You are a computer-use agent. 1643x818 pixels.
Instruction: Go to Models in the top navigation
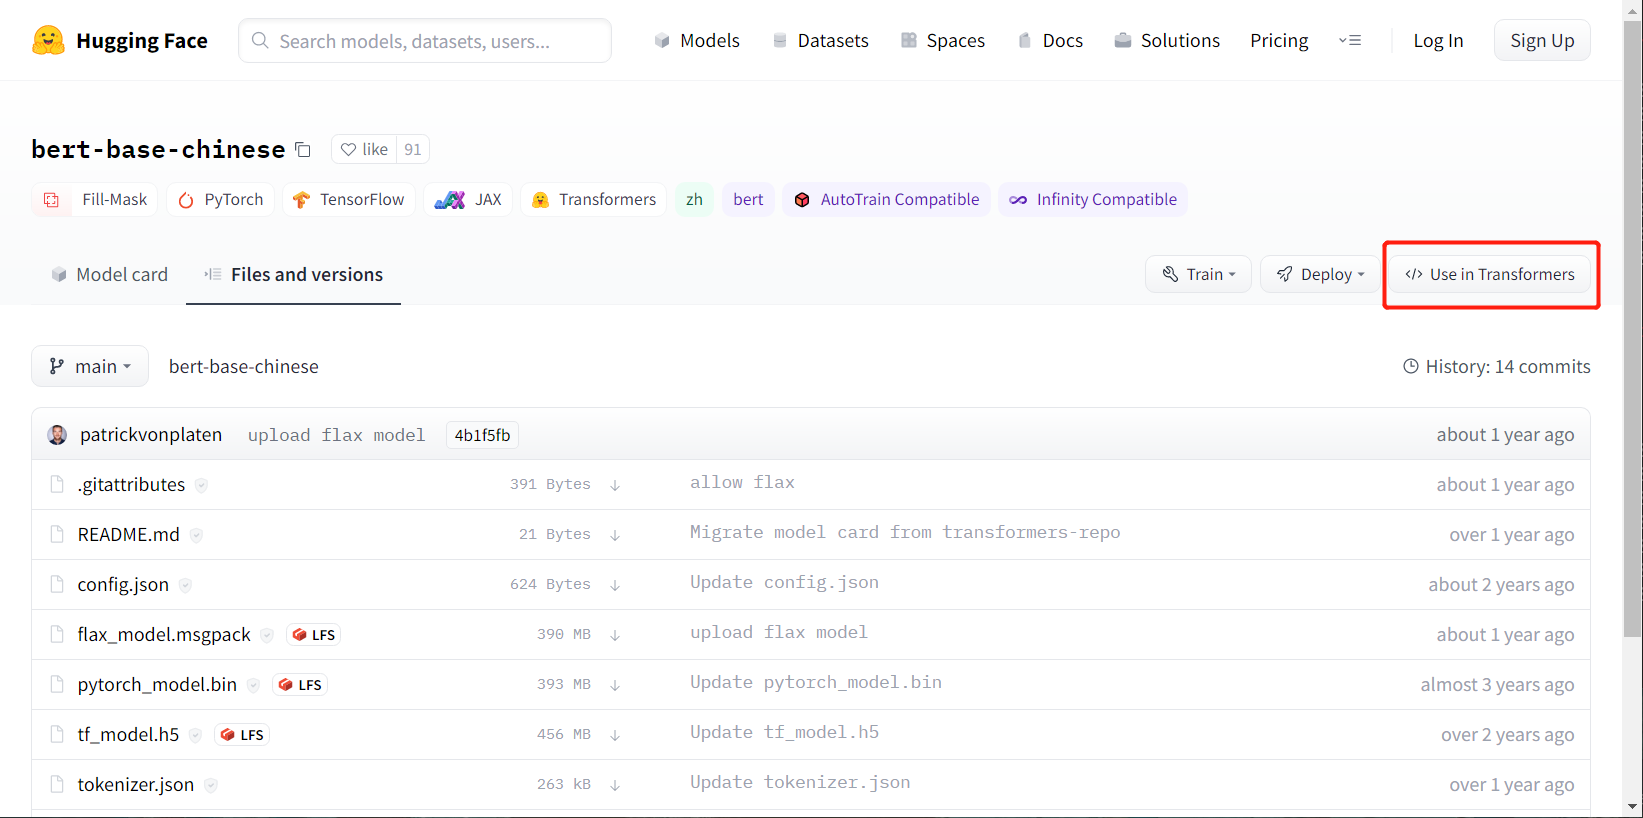pyautogui.click(x=697, y=40)
